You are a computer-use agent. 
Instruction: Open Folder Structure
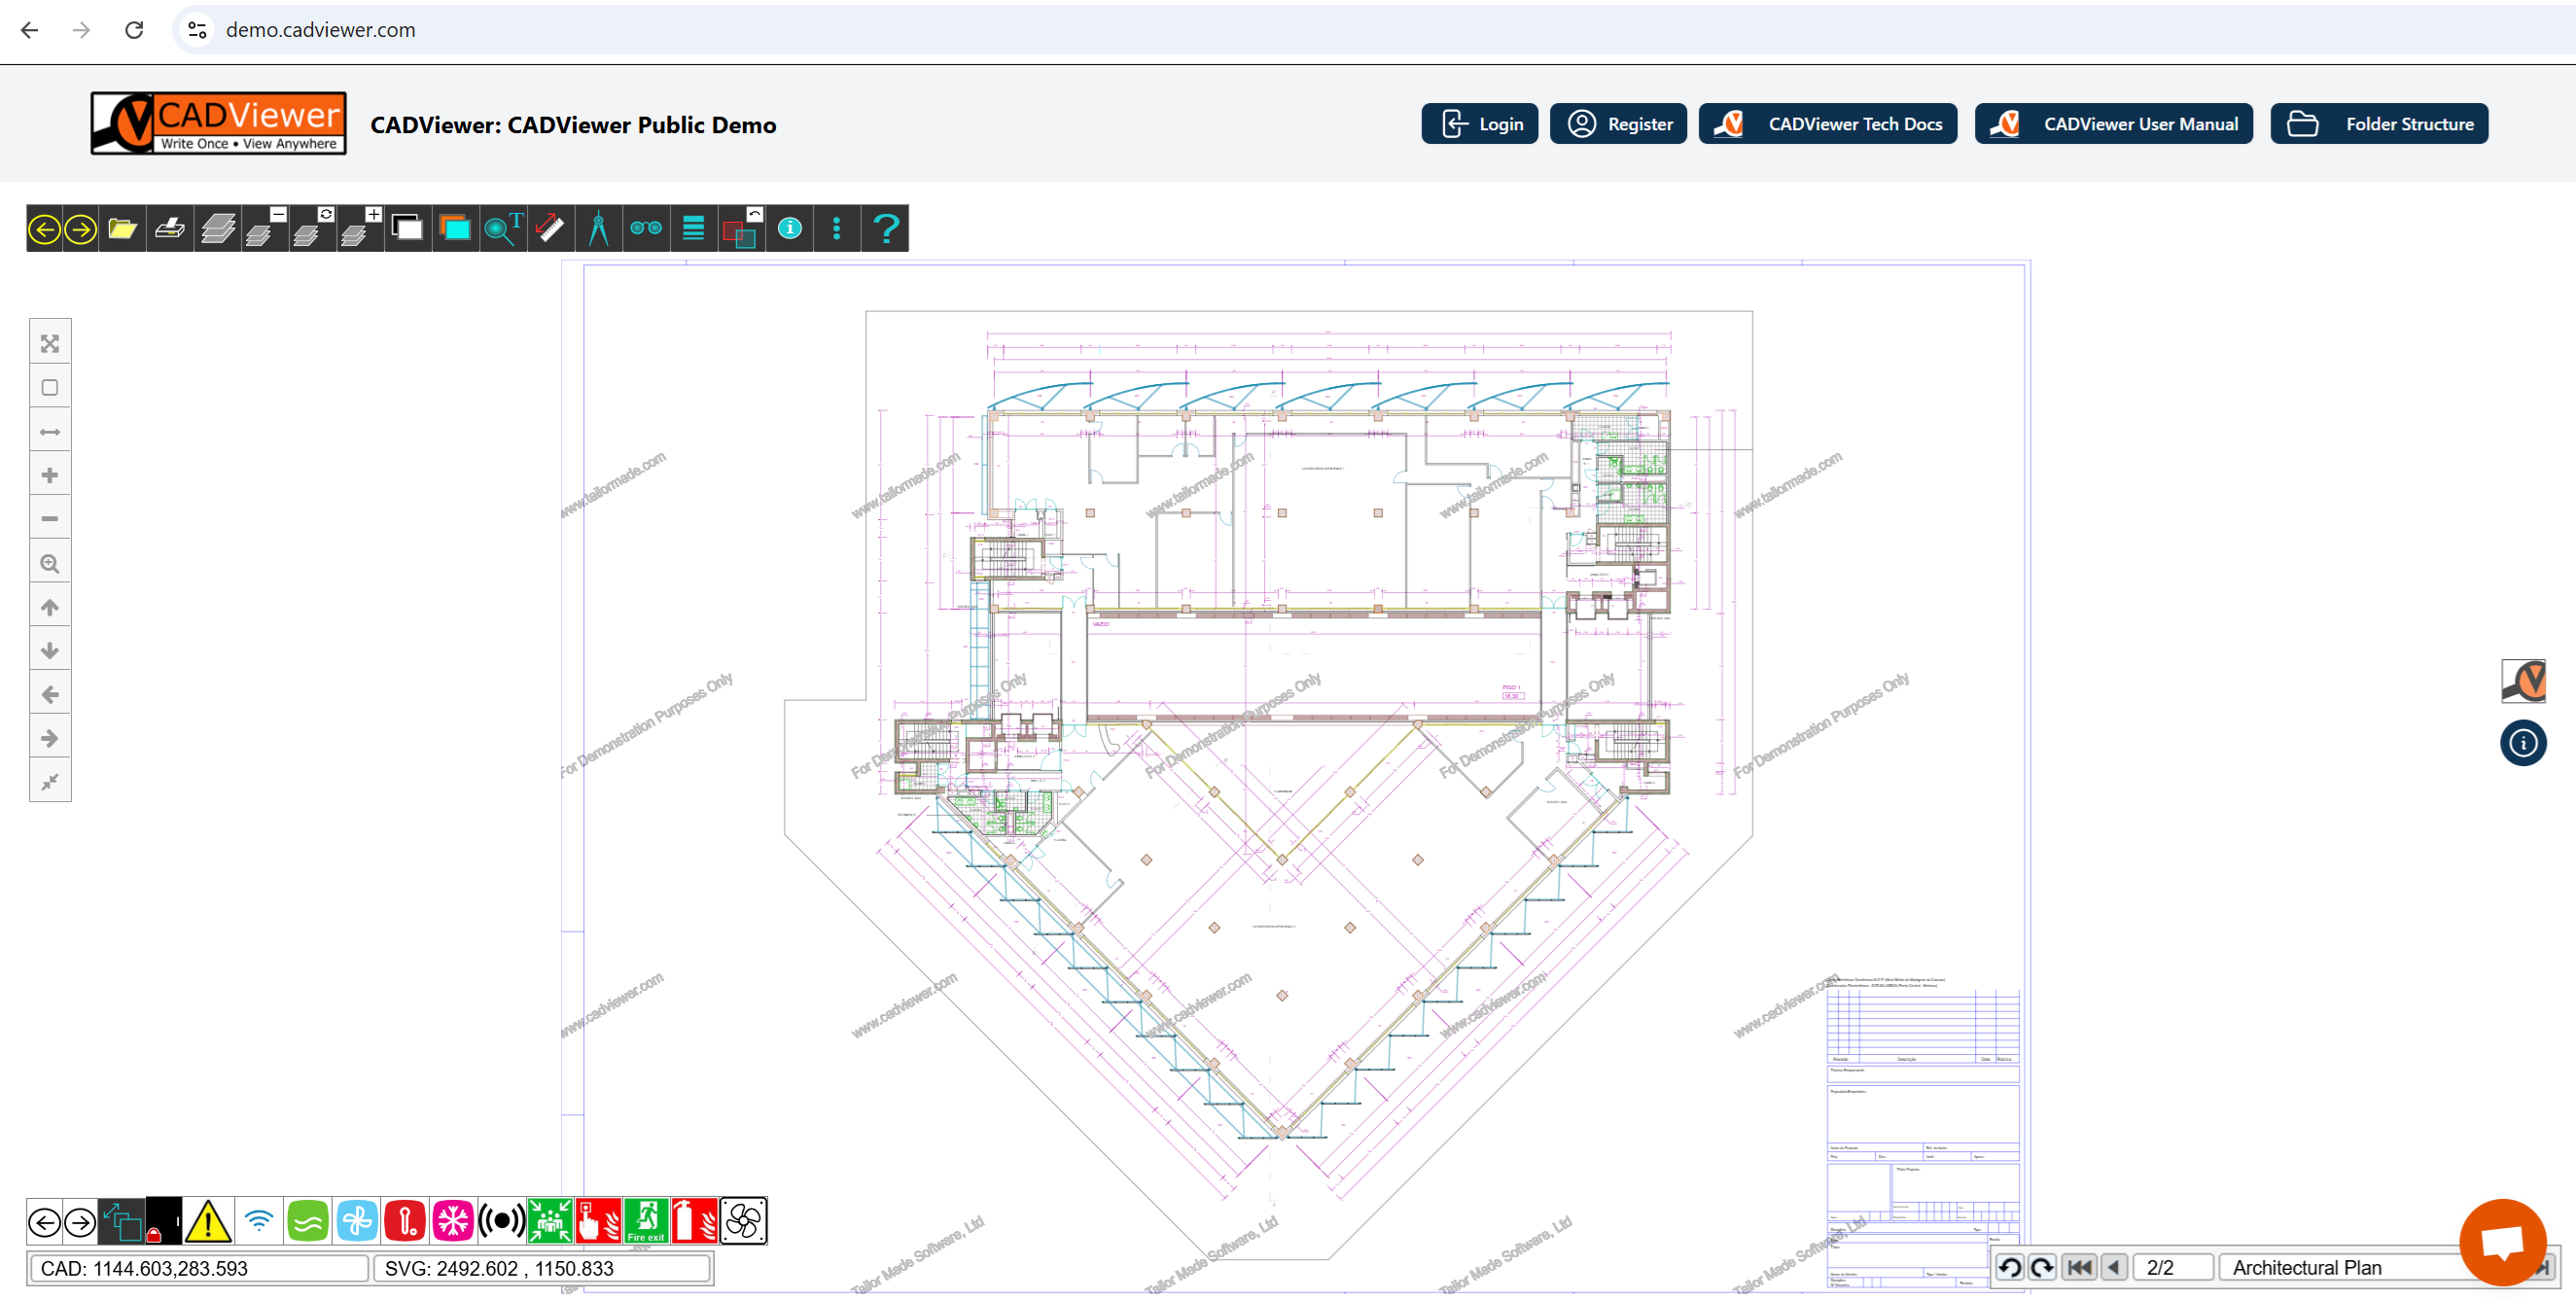point(2379,124)
